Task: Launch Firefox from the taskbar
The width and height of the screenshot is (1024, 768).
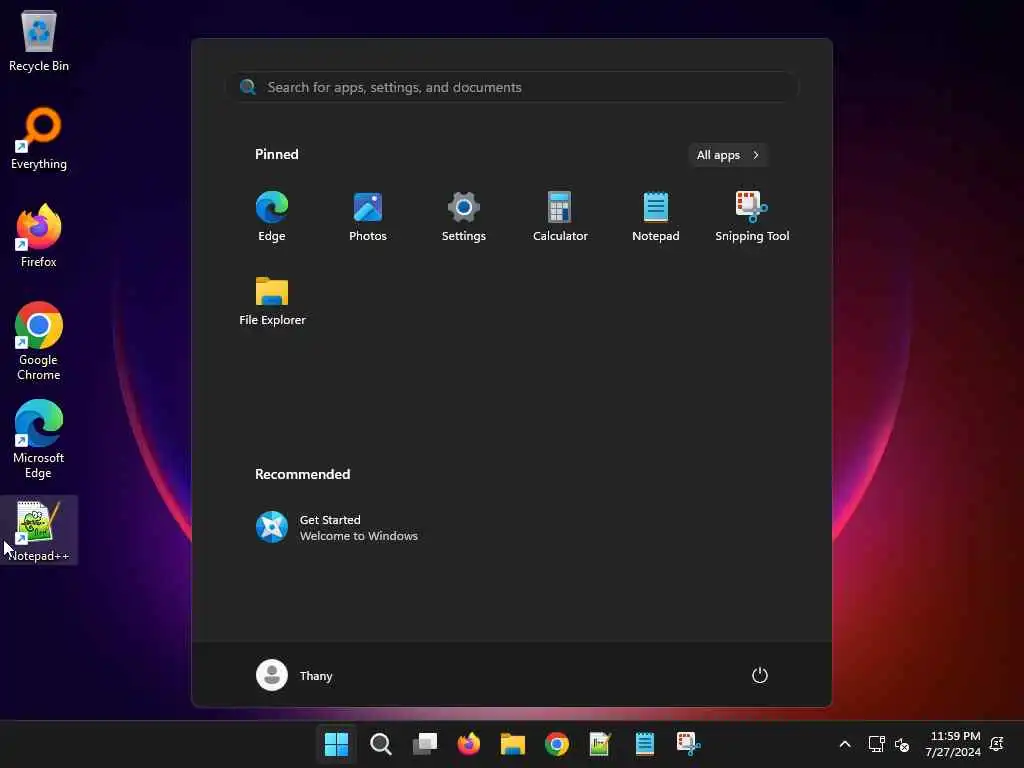Action: click(x=468, y=744)
